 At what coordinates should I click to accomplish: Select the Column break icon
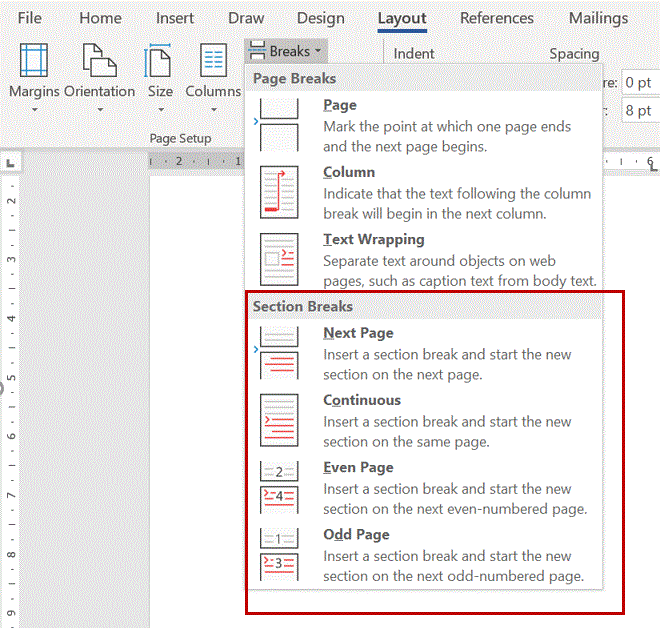(279, 191)
